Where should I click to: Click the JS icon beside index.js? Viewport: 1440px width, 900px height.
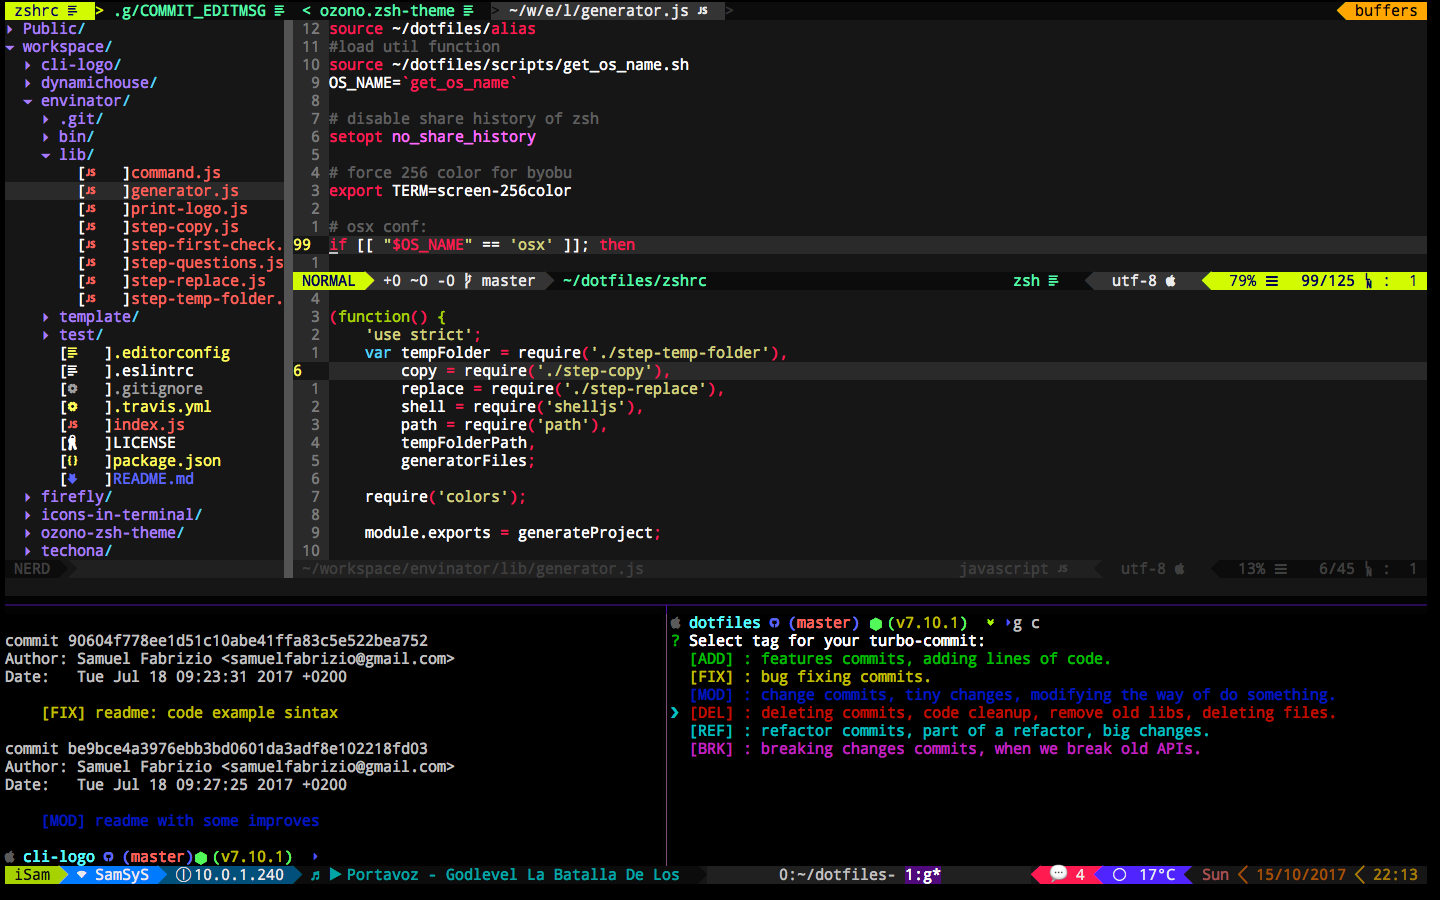tap(72, 425)
